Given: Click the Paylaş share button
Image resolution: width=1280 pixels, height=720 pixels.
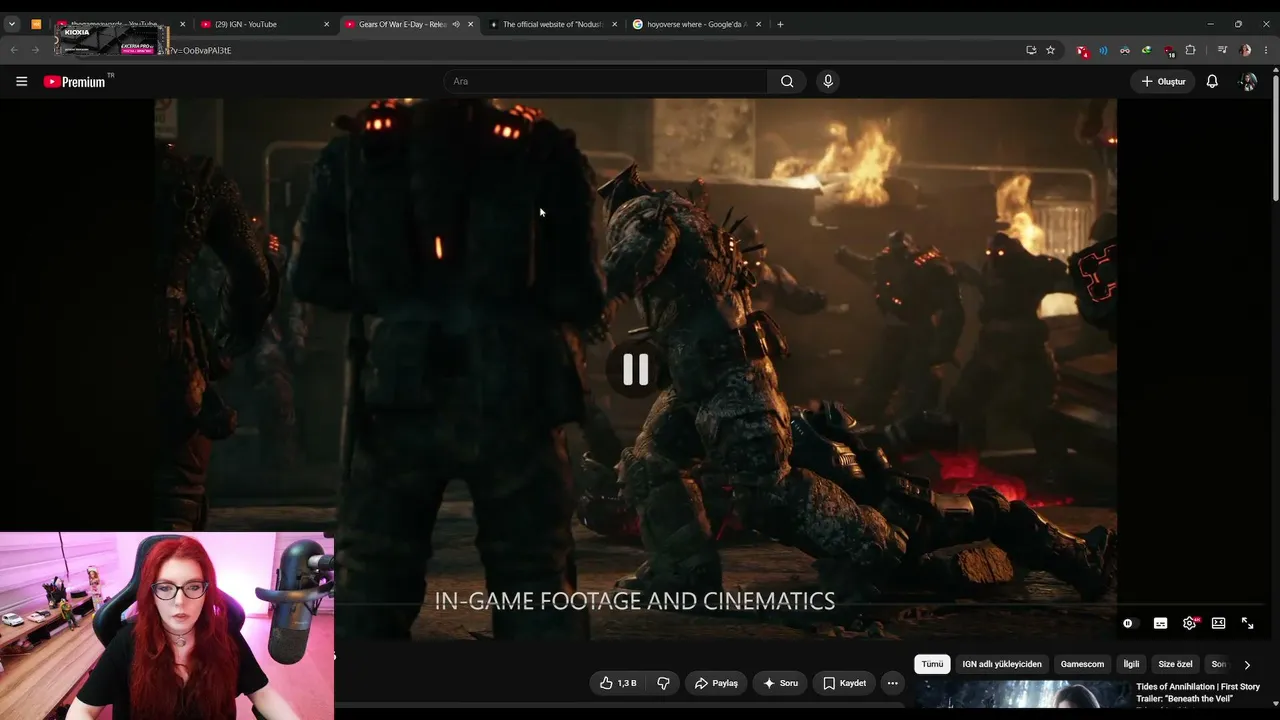Looking at the screenshot, I should pyautogui.click(x=716, y=683).
